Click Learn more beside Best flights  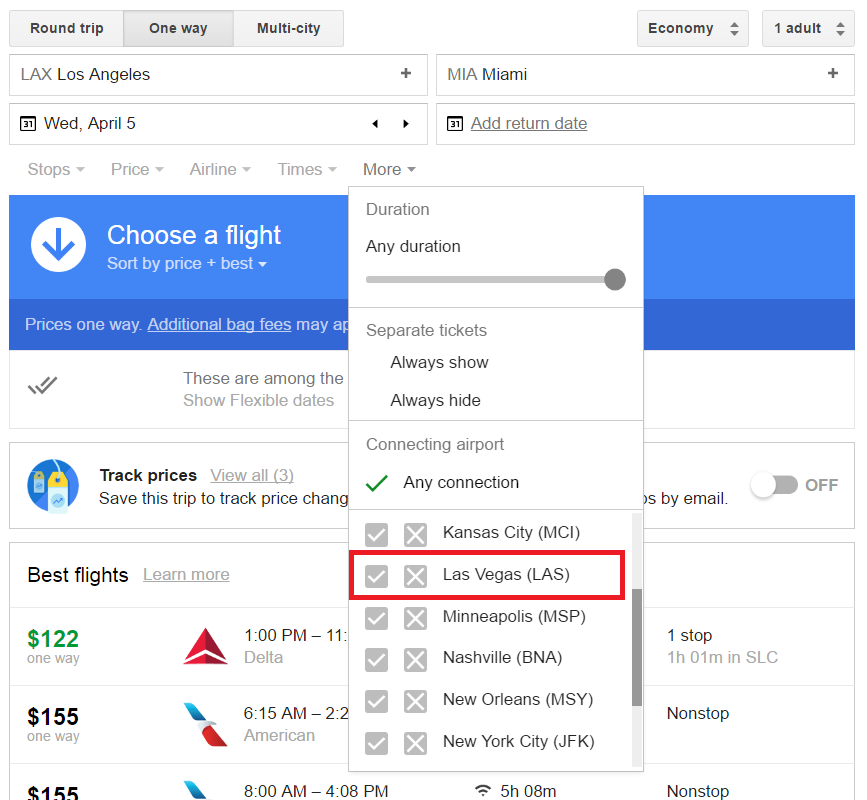186,575
